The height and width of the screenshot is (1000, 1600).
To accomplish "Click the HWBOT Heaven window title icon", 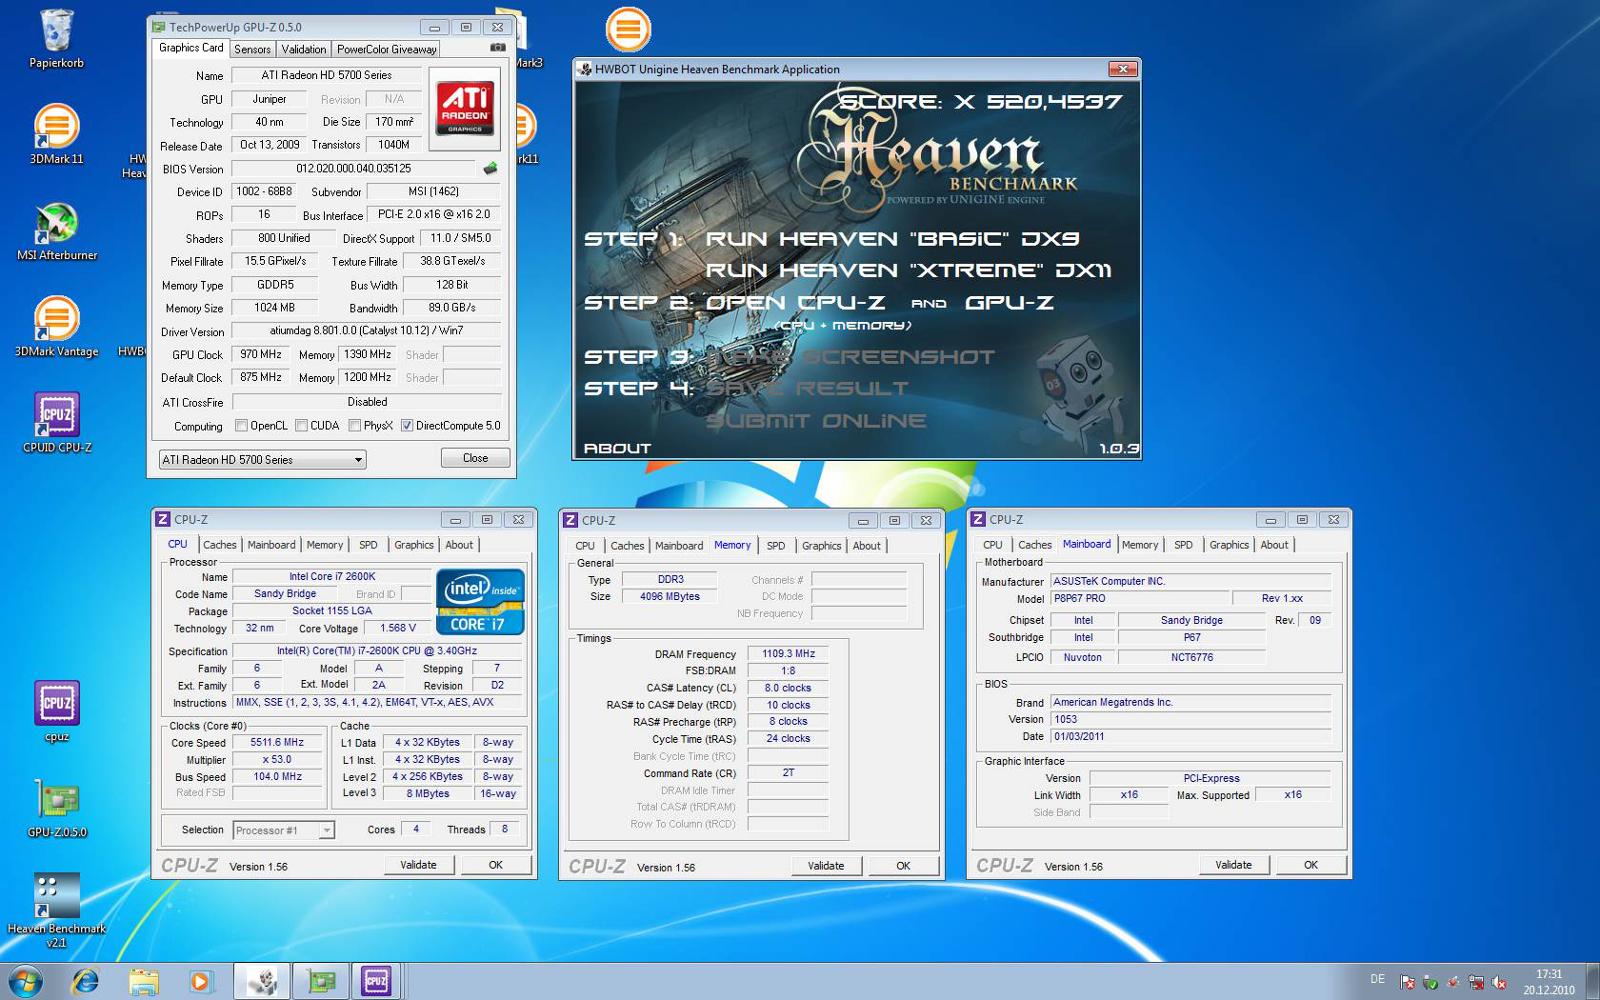I will 584,69.
